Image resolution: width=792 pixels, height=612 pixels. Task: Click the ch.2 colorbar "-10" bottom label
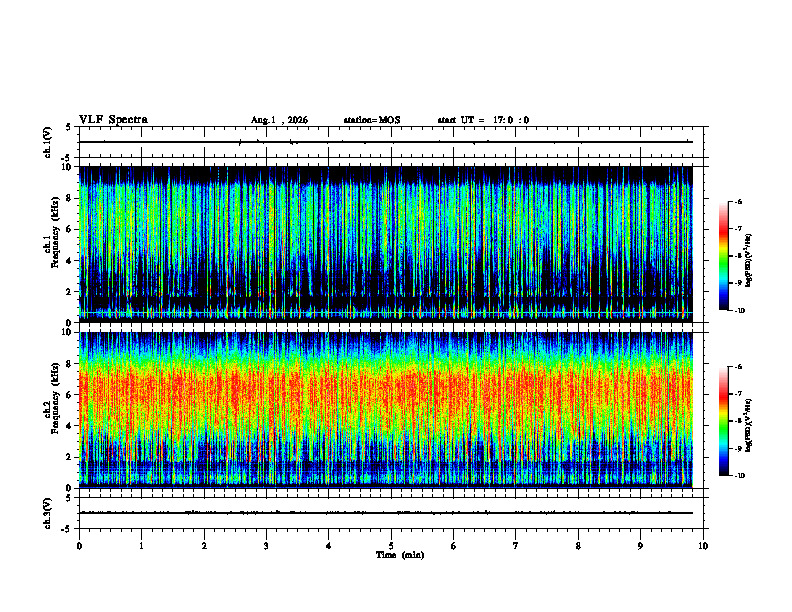(739, 476)
